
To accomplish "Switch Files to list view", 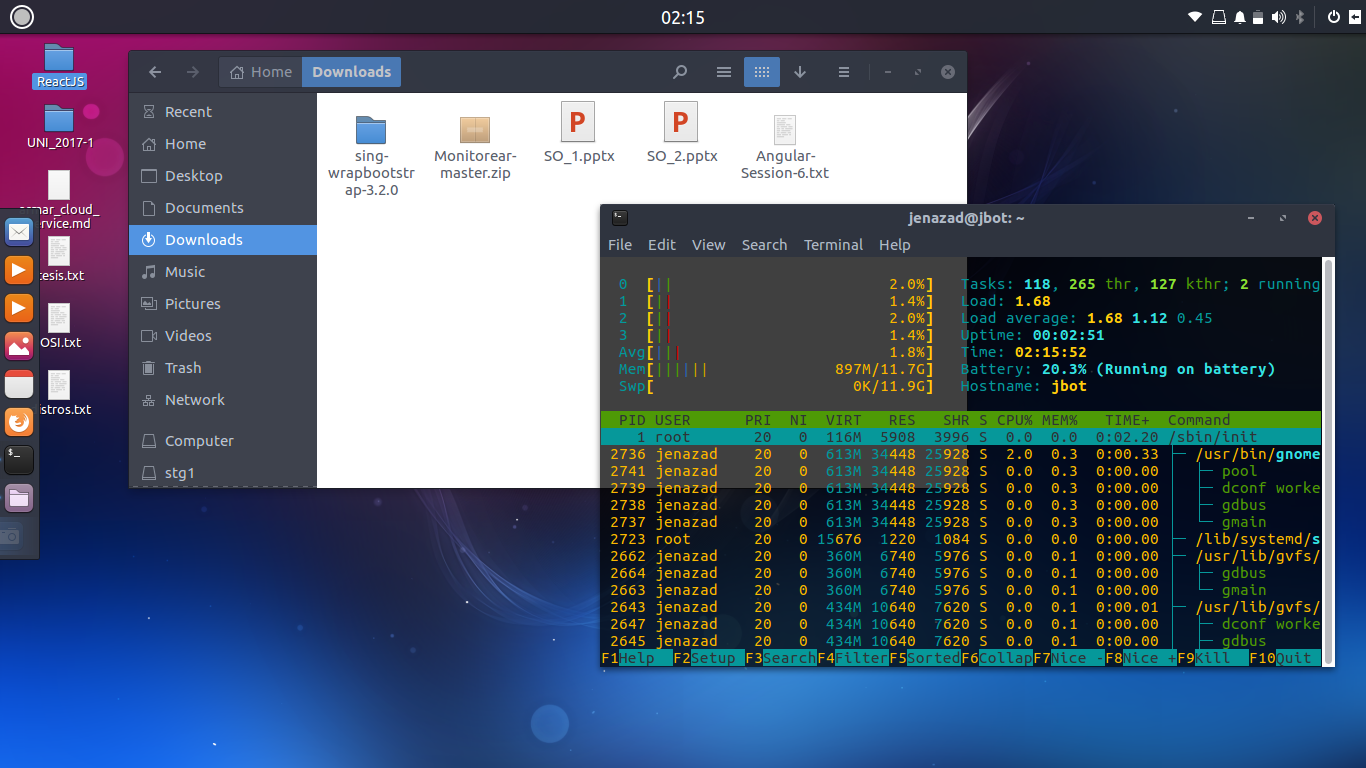I will coord(724,72).
